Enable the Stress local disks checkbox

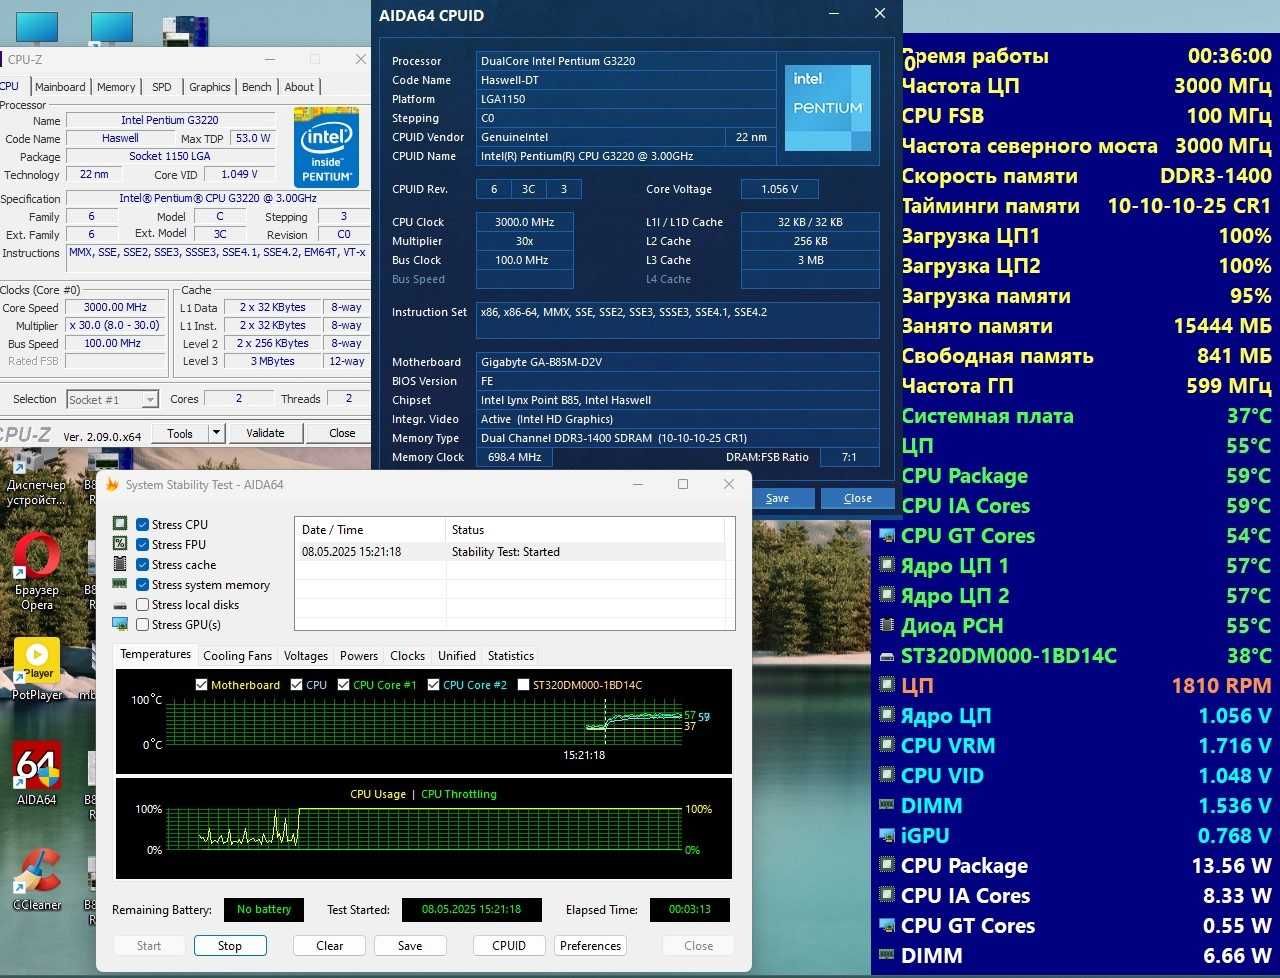(x=142, y=604)
